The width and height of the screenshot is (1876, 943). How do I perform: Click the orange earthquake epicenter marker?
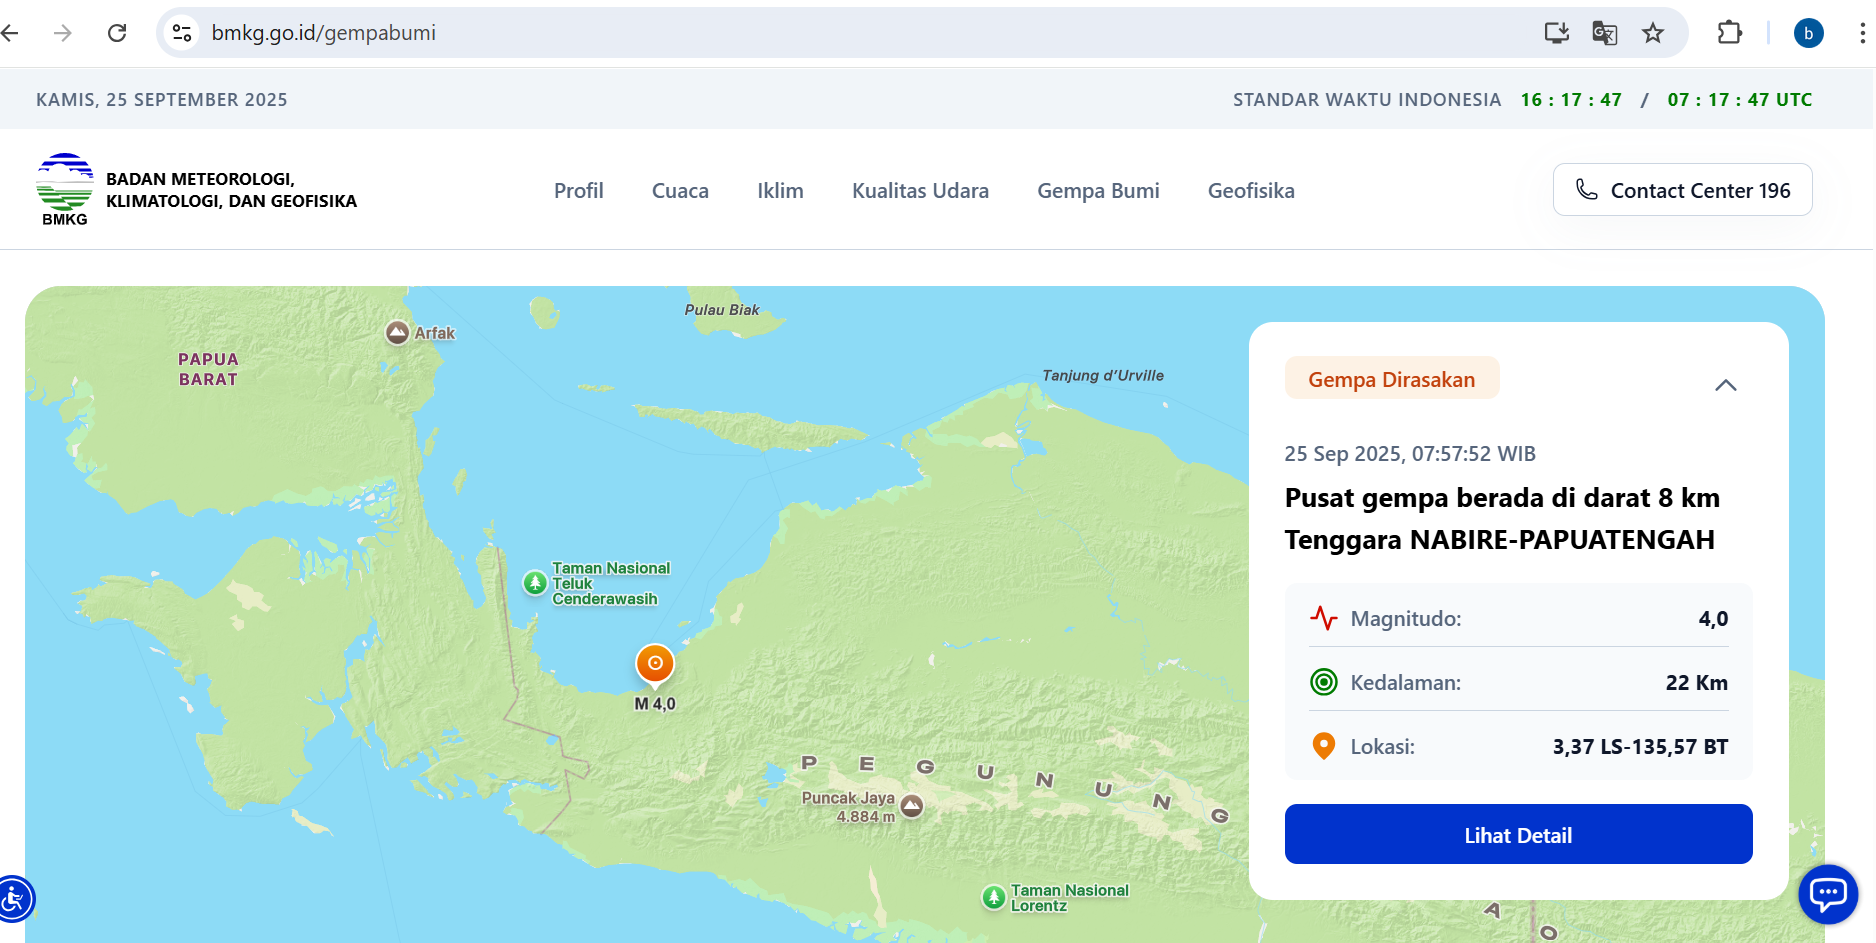click(655, 663)
